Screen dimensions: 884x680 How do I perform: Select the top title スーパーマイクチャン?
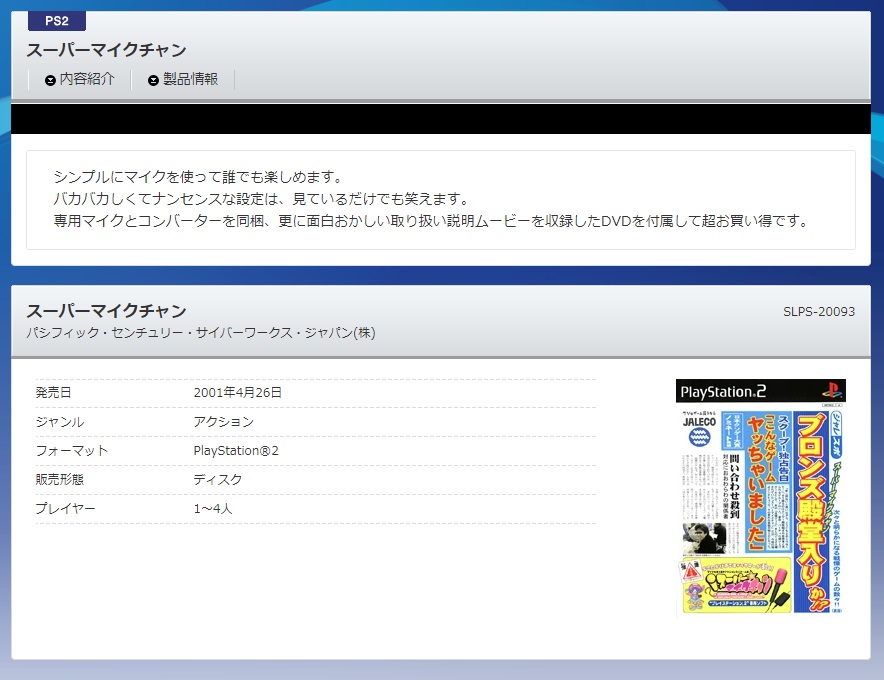(x=107, y=50)
